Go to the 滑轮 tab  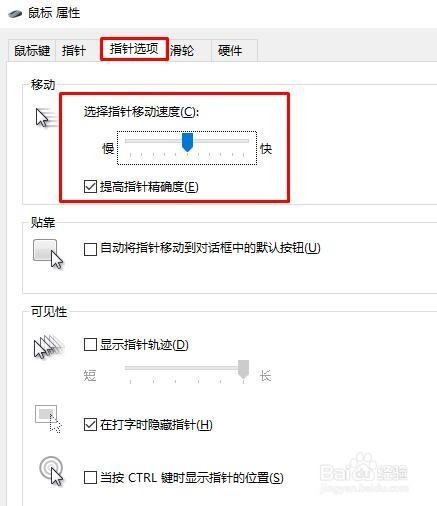pyautogui.click(x=182, y=51)
